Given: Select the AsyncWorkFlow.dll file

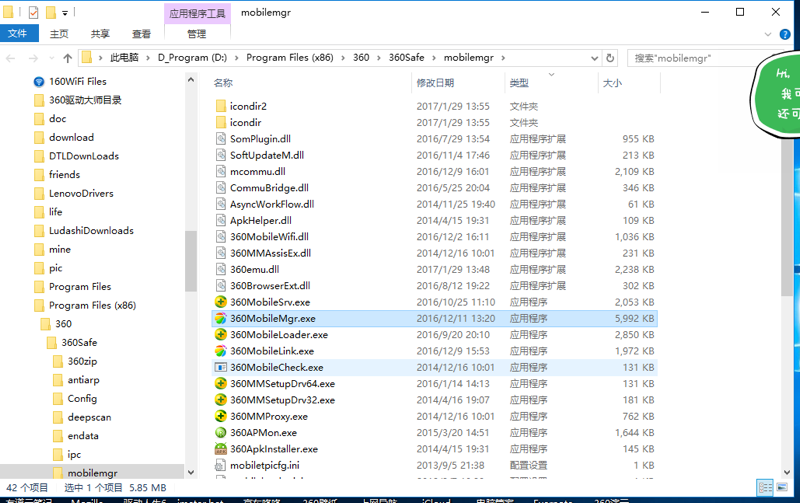Looking at the screenshot, I should [272, 204].
